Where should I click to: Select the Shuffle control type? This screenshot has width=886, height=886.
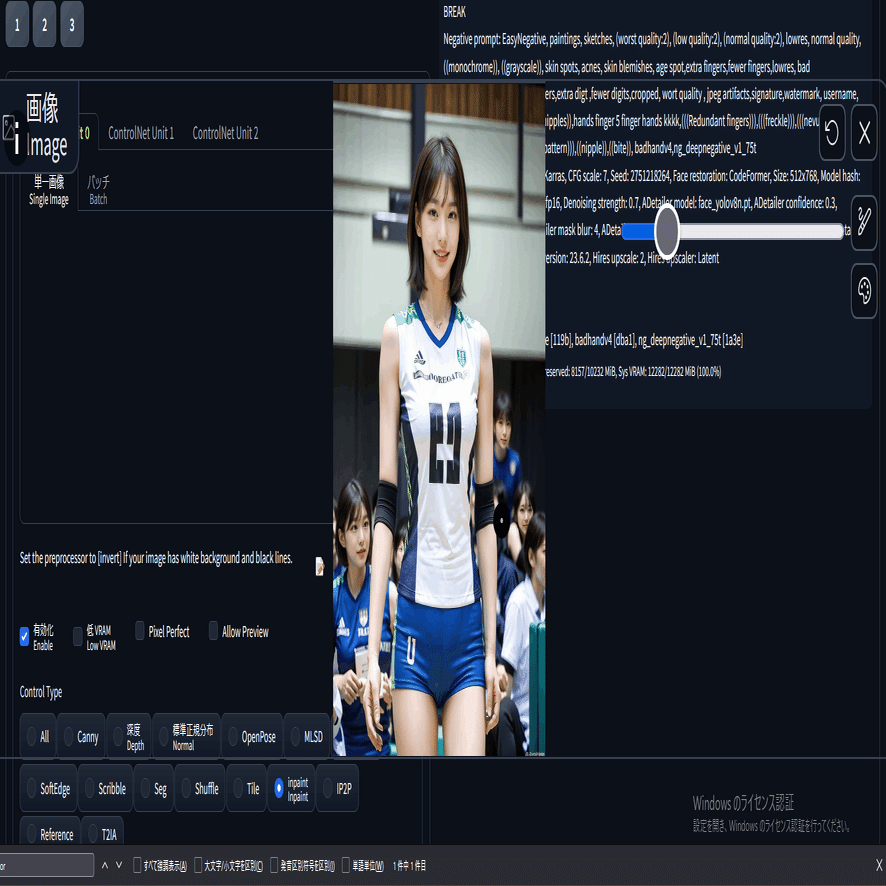[200, 788]
